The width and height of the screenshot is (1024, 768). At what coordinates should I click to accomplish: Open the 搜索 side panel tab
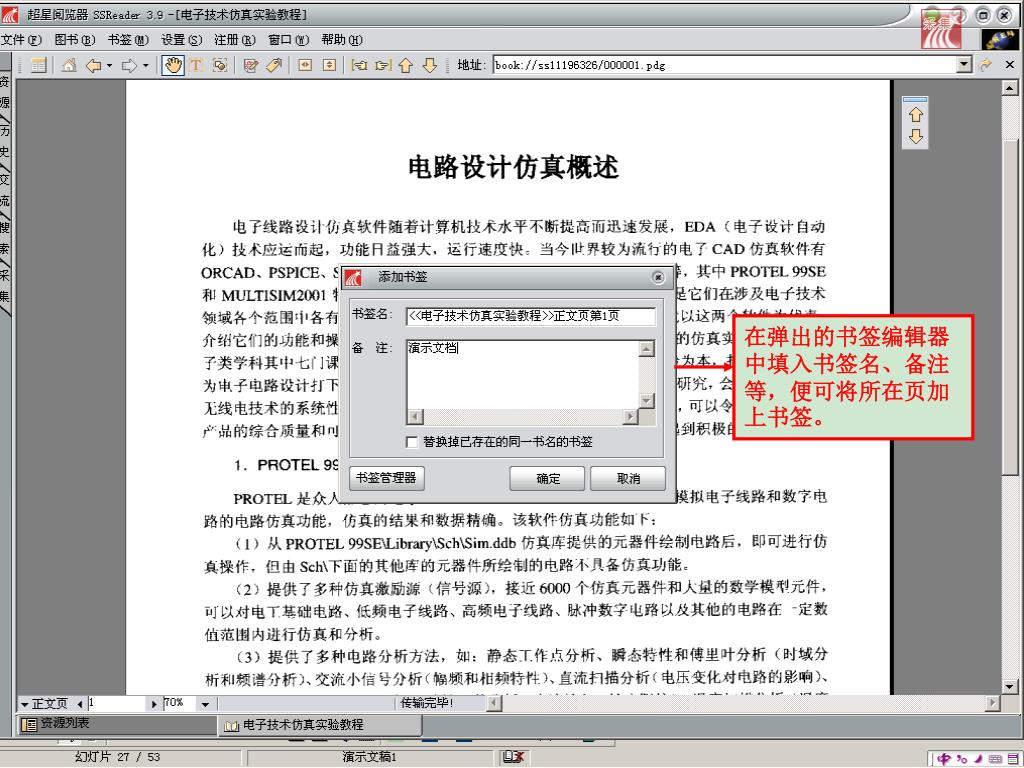click(x=5, y=238)
